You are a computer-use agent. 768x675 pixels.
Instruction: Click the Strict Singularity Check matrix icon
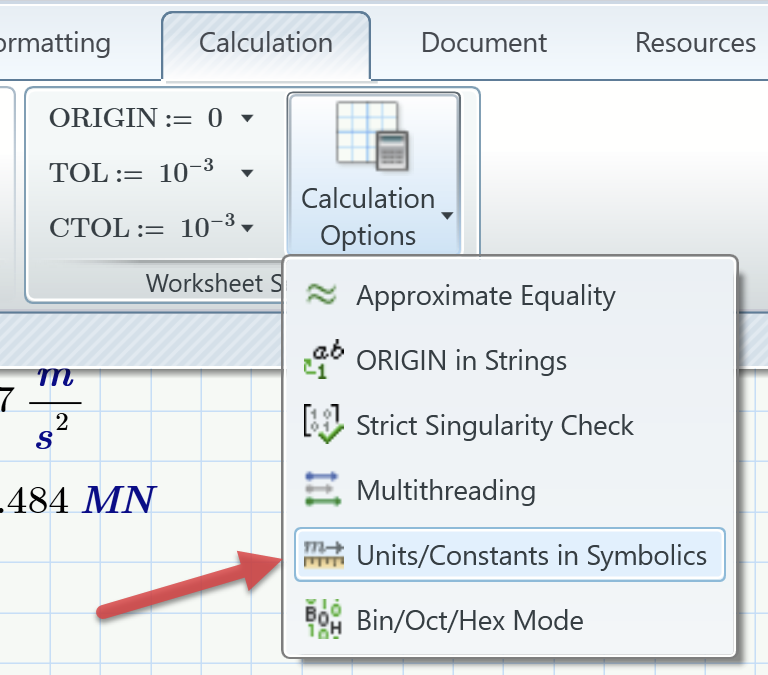pos(323,424)
